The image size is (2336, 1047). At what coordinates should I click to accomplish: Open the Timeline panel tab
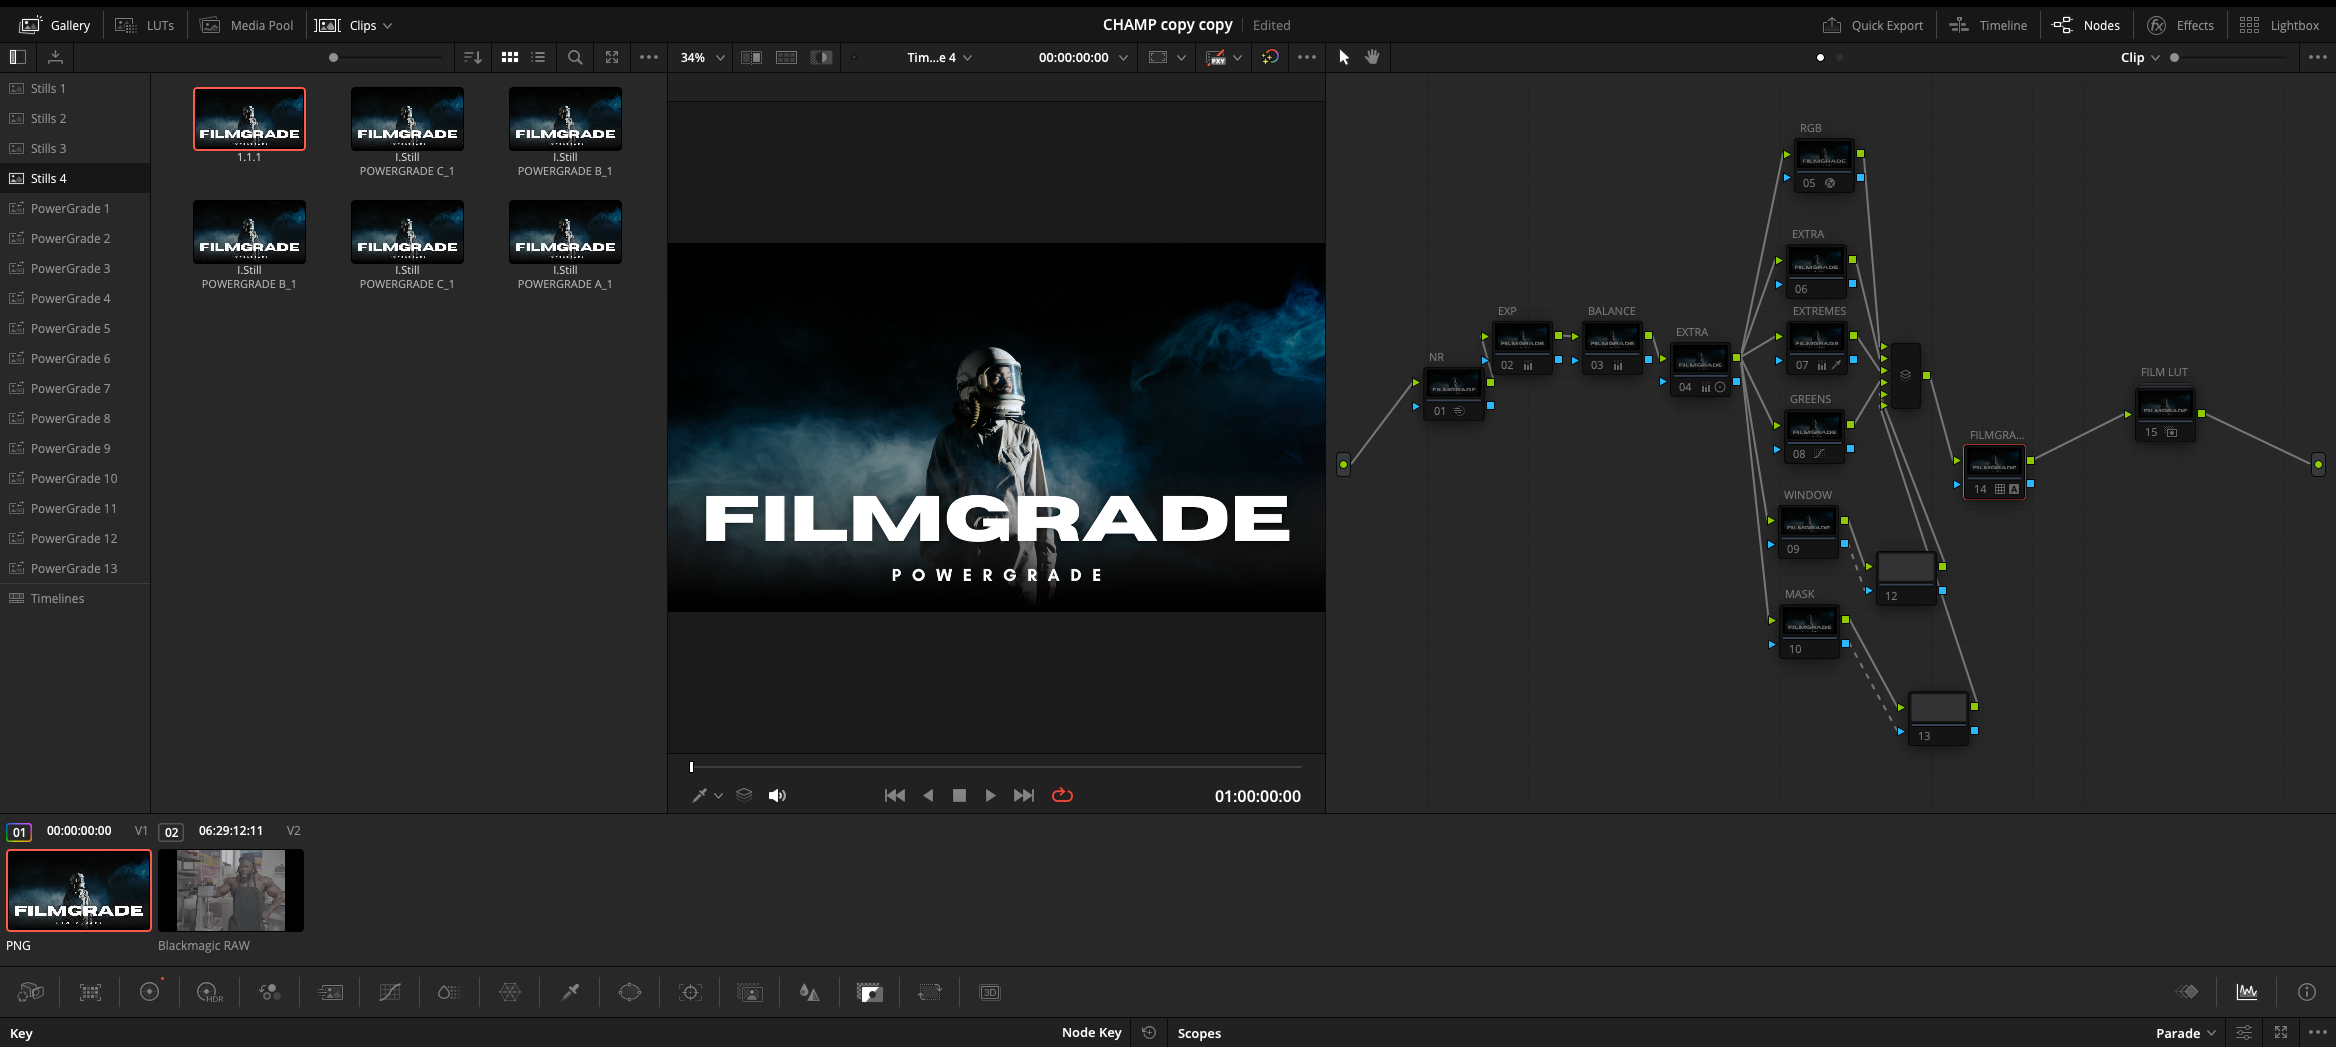[x=1988, y=25]
